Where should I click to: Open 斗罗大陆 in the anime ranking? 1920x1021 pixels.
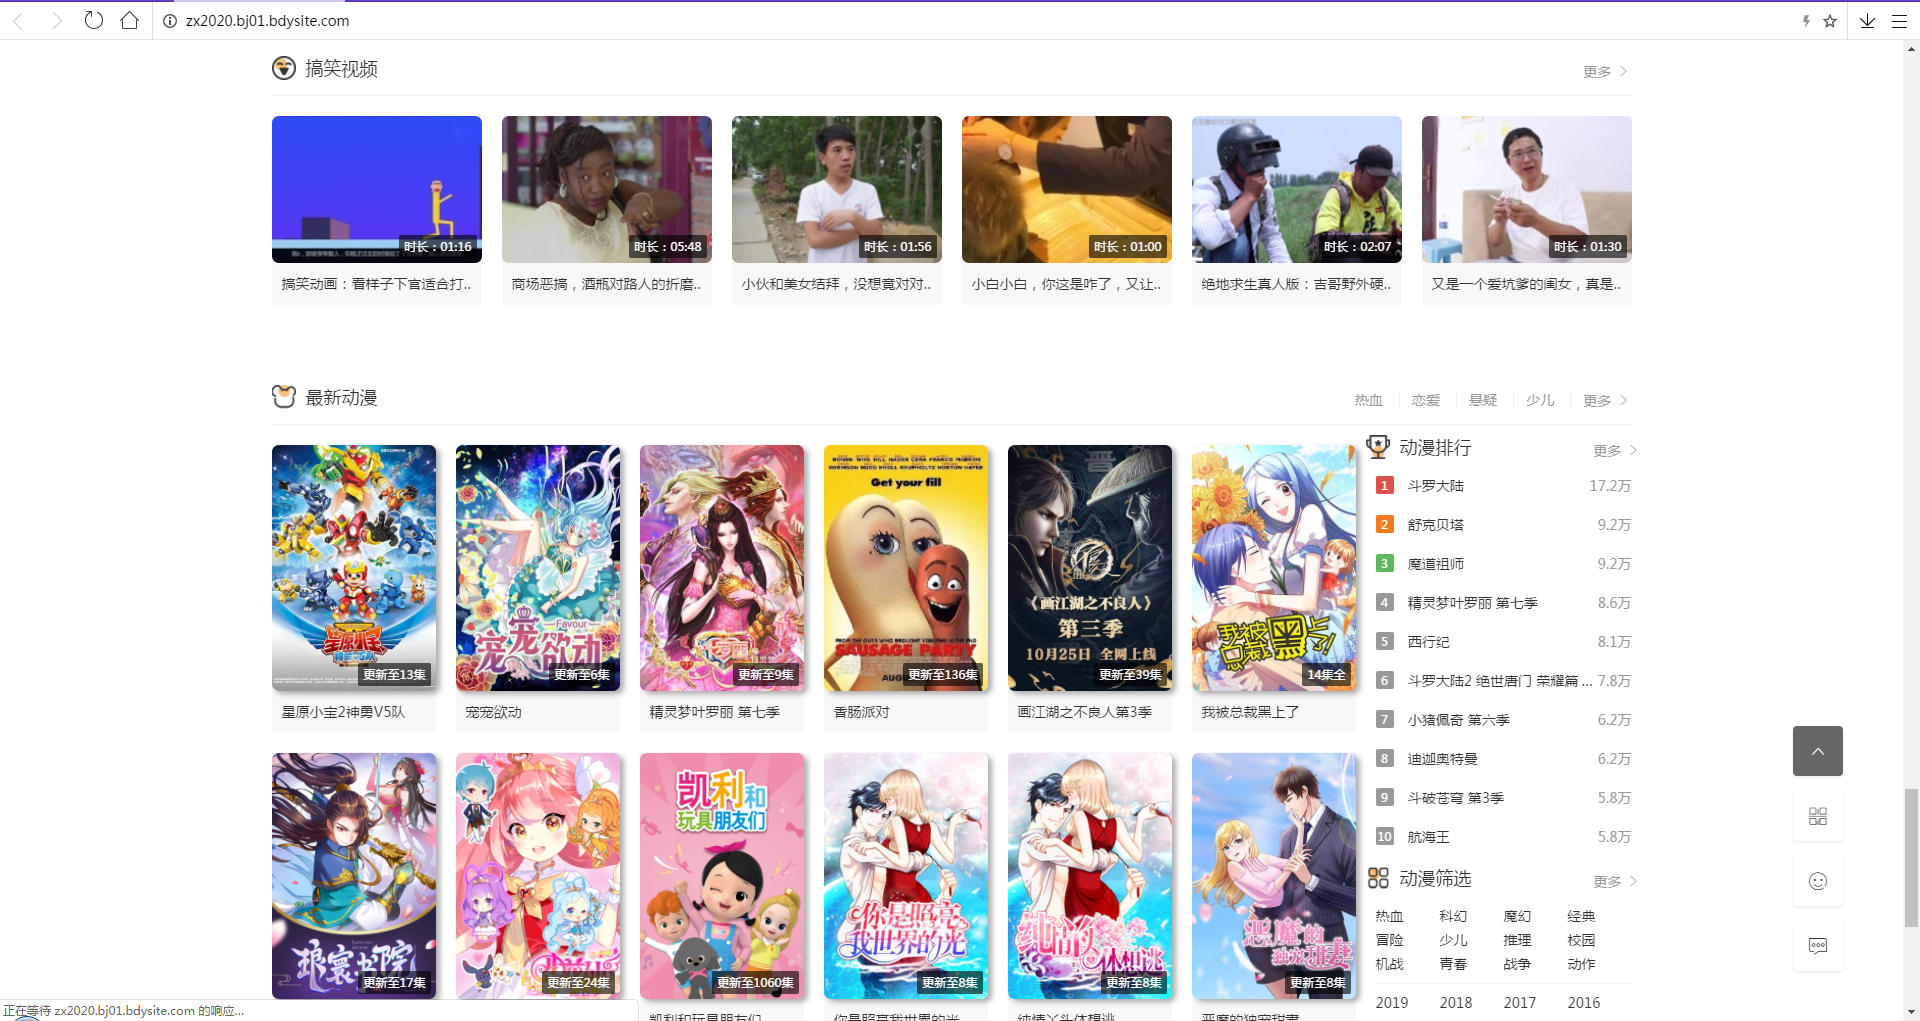(1435, 486)
